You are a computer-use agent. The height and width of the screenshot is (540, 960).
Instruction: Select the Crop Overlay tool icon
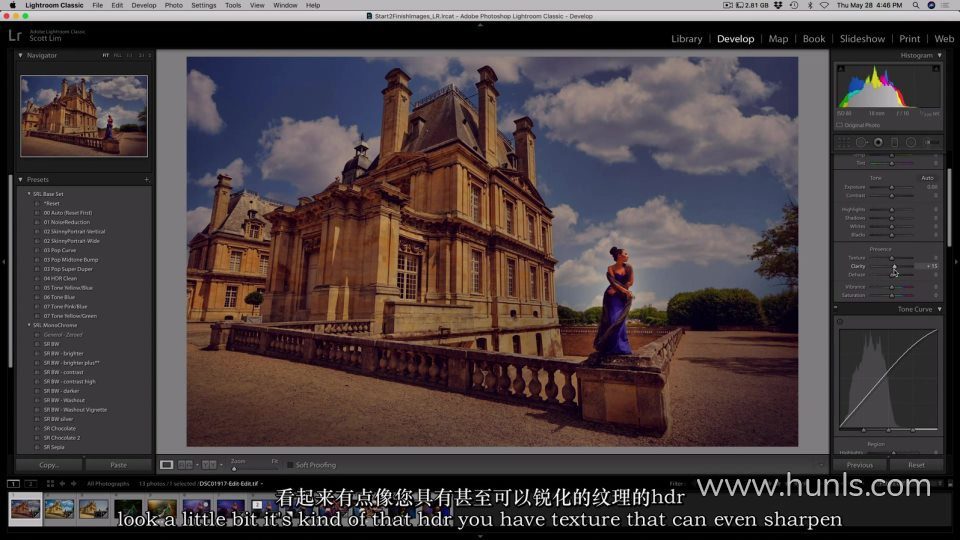(844, 142)
